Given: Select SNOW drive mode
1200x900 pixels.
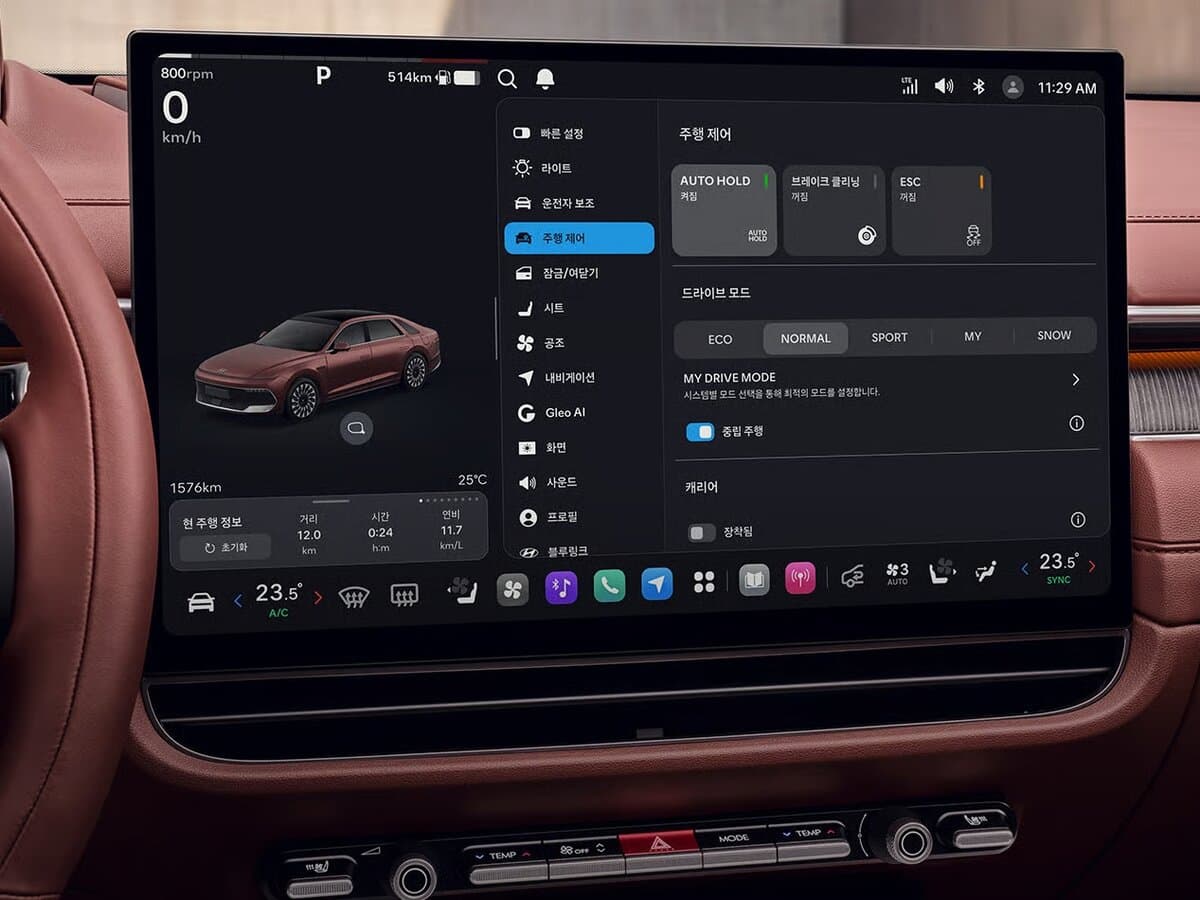Looking at the screenshot, I should pos(1054,335).
